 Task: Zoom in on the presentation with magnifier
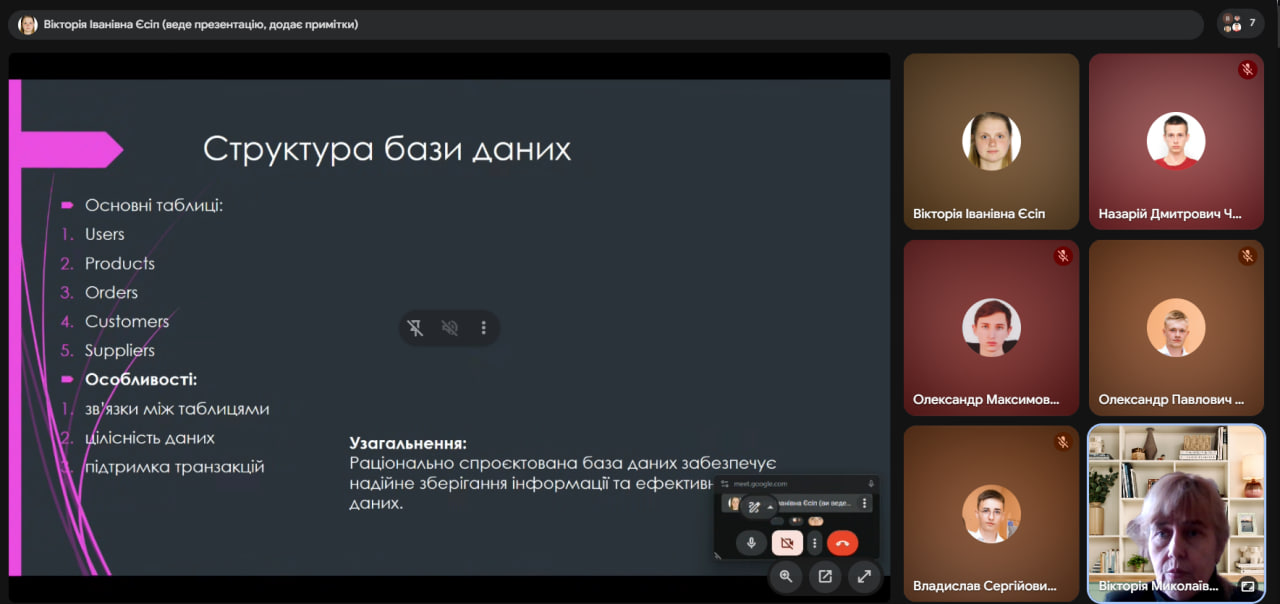click(786, 576)
